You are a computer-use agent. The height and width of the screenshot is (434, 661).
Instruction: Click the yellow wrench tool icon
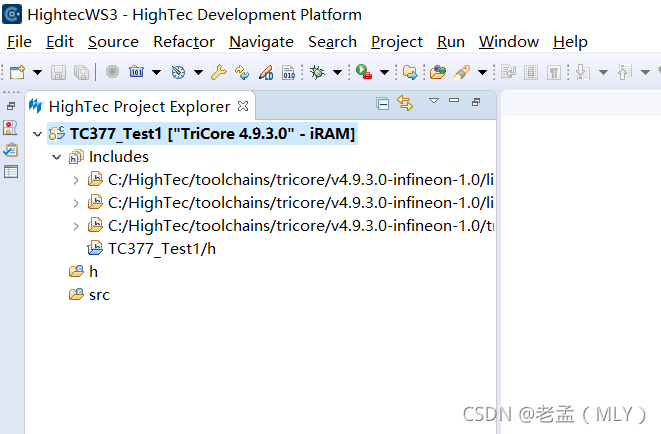[219, 72]
